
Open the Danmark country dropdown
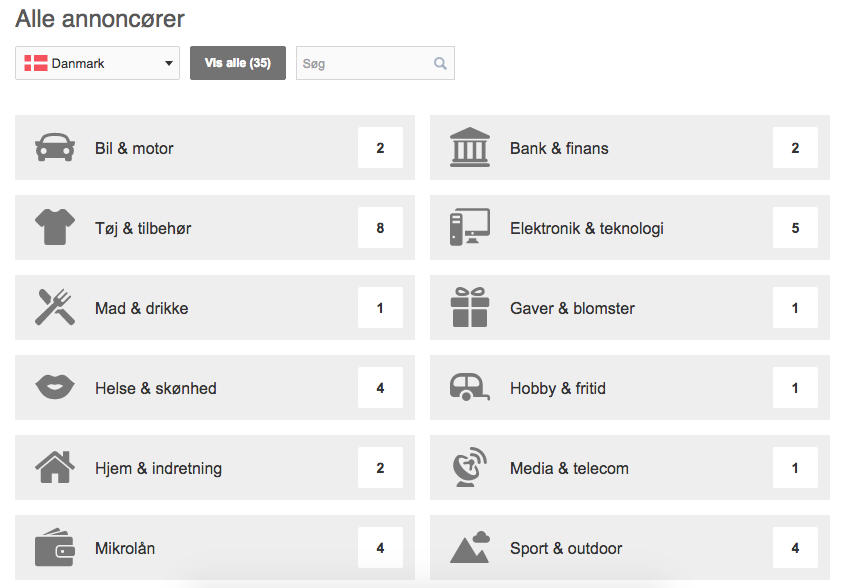[x=97, y=63]
